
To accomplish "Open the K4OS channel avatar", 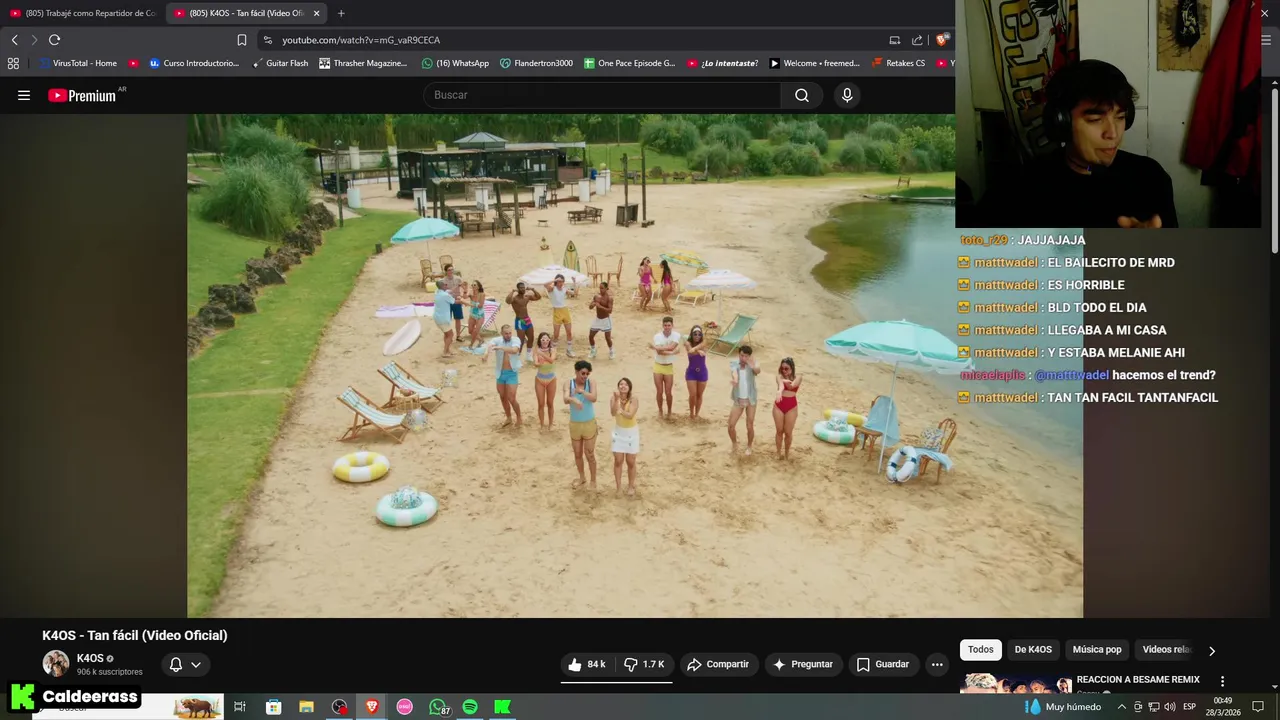I will (x=56, y=664).
